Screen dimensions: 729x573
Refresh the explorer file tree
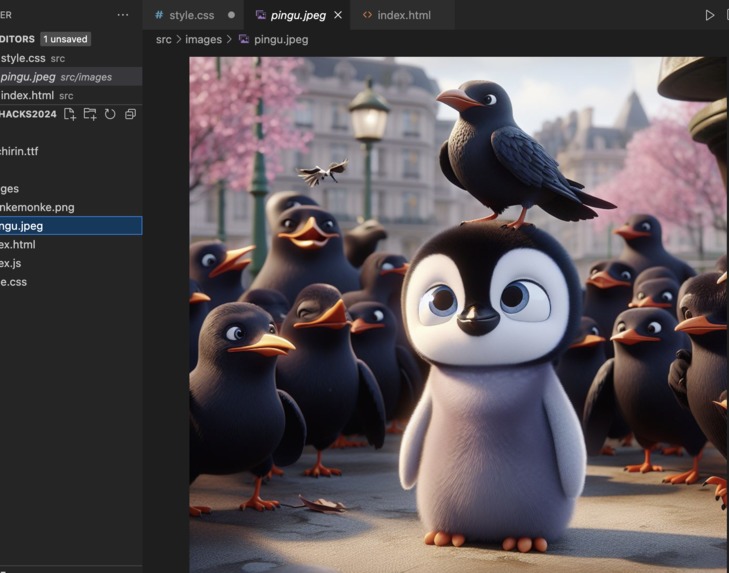click(x=110, y=114)
